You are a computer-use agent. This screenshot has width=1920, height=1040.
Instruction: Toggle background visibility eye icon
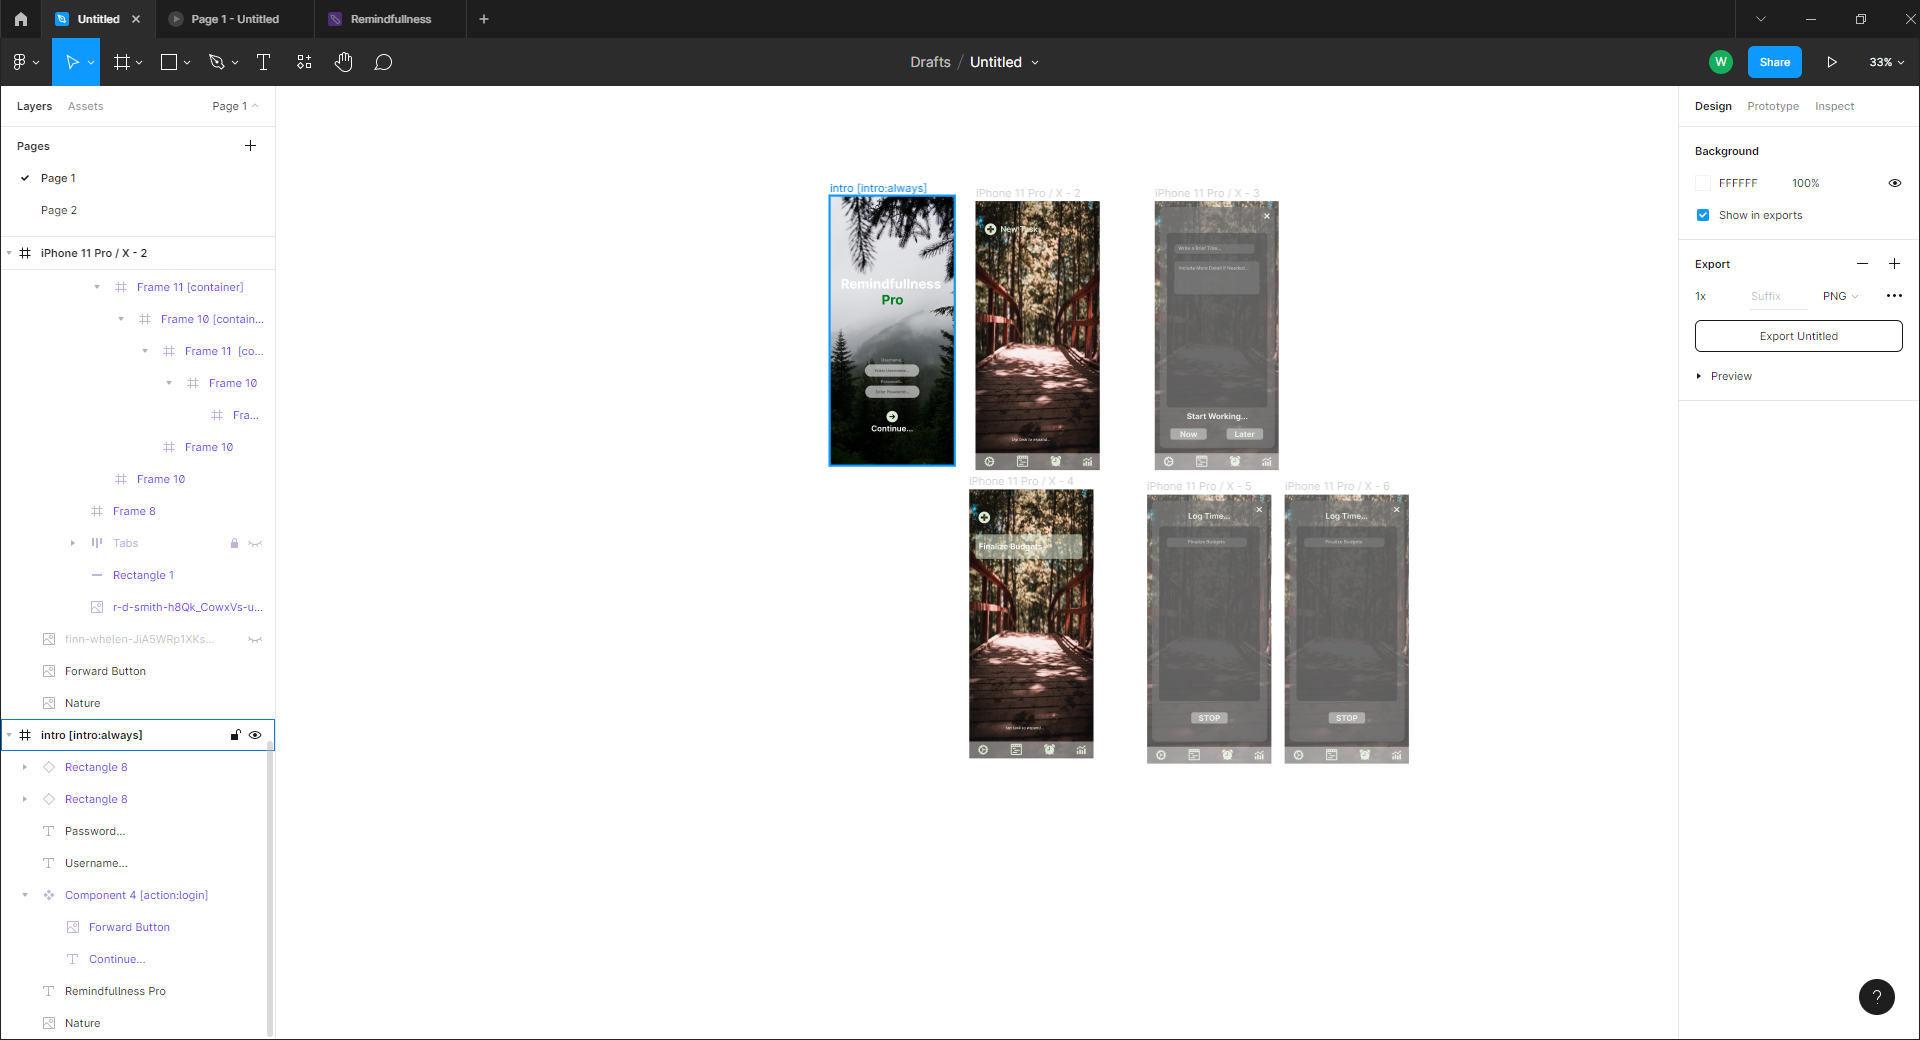1894,183
